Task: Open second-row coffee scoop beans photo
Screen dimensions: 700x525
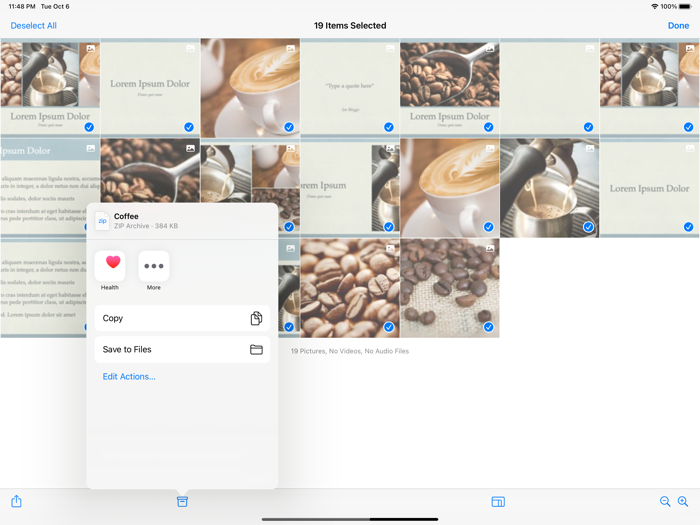Action: click(150, 171)
